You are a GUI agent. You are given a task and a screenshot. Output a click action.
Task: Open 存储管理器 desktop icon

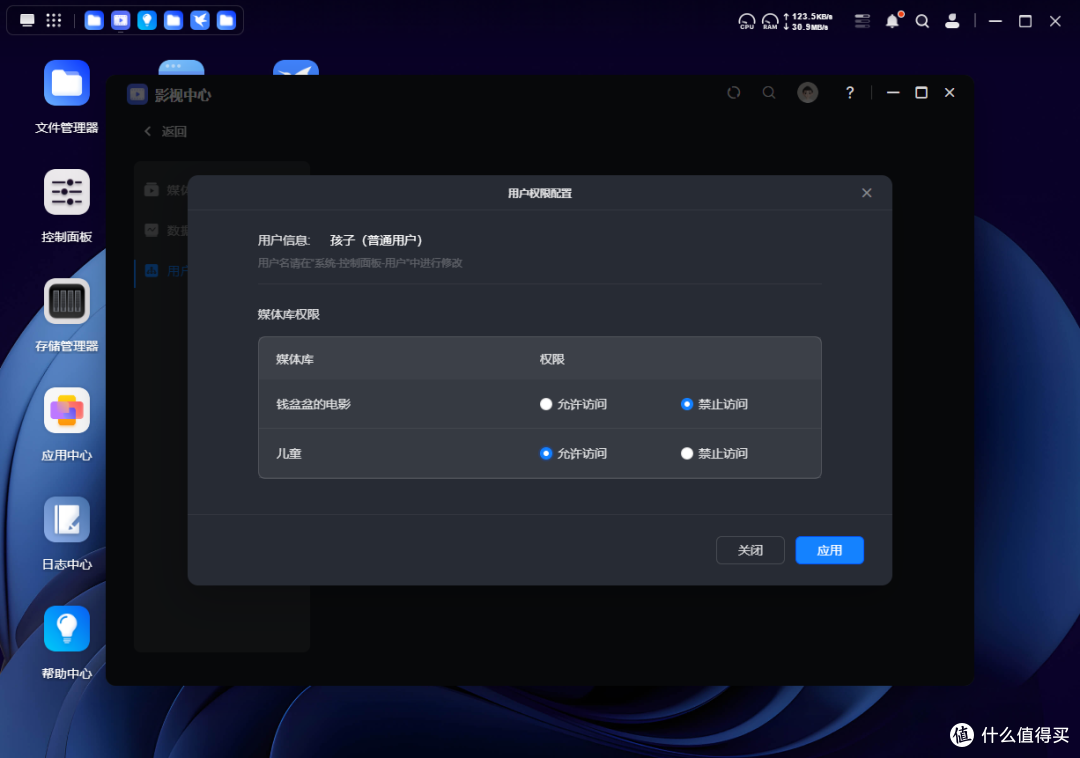coord(67,301)
